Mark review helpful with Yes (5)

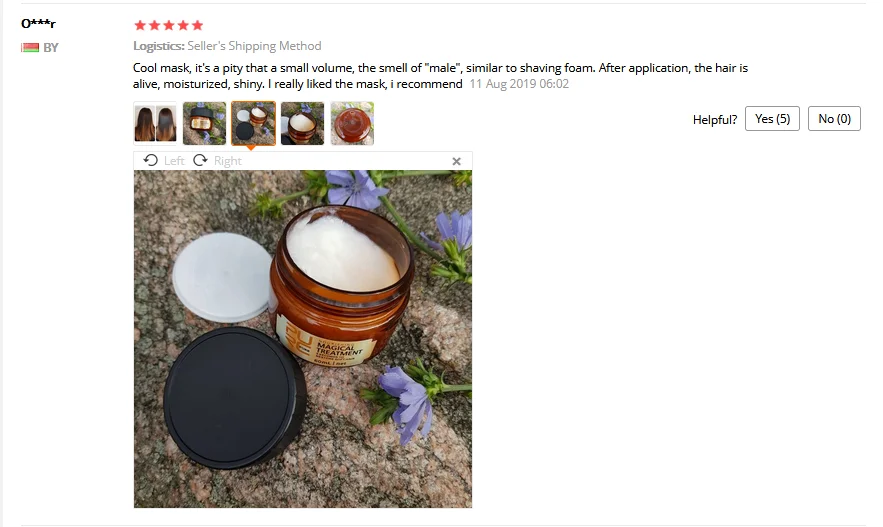pos(772,119)
